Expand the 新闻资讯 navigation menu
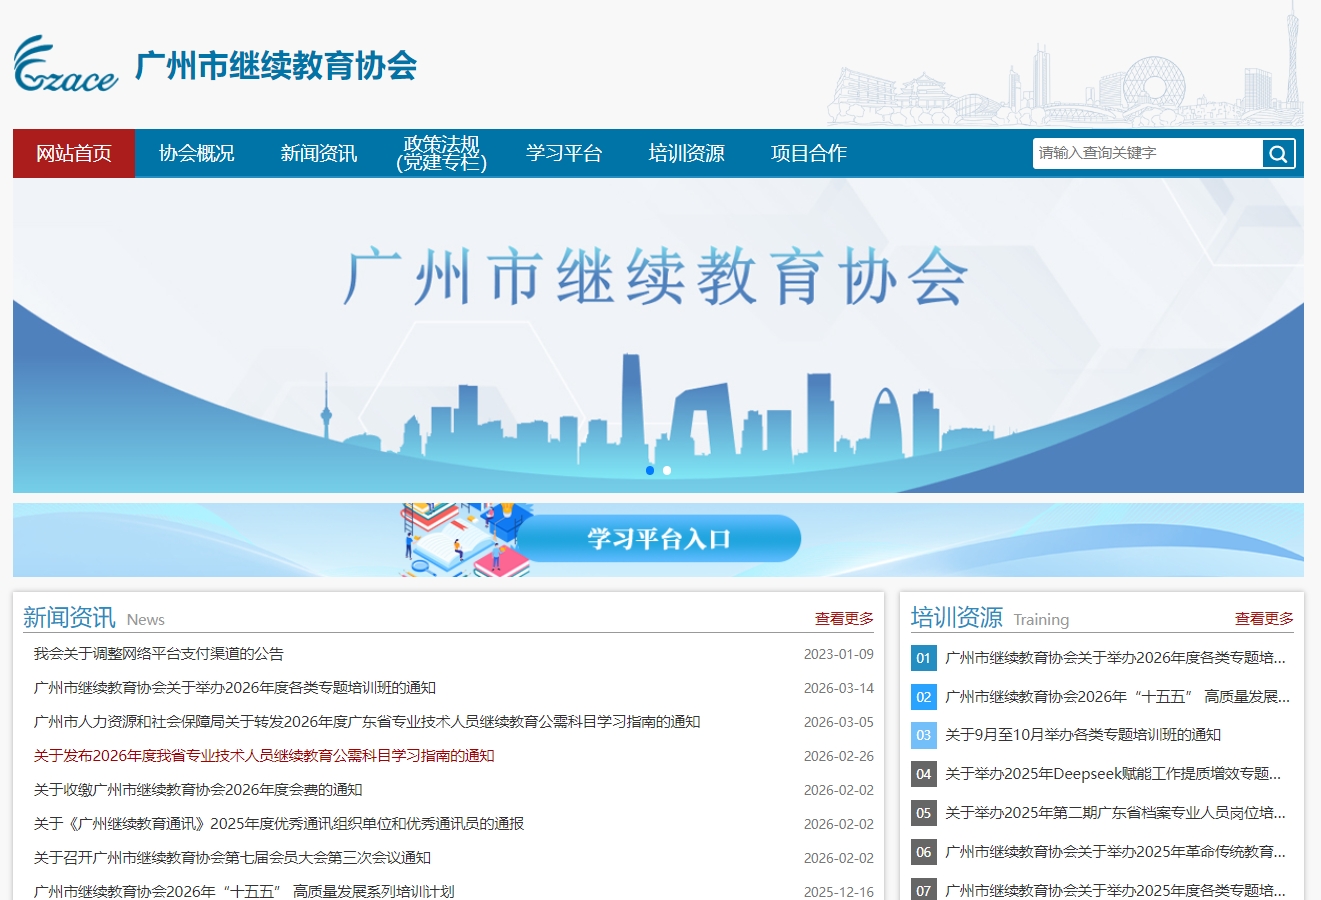This screenshot has width=1321, height=900. tap(318, 154)
